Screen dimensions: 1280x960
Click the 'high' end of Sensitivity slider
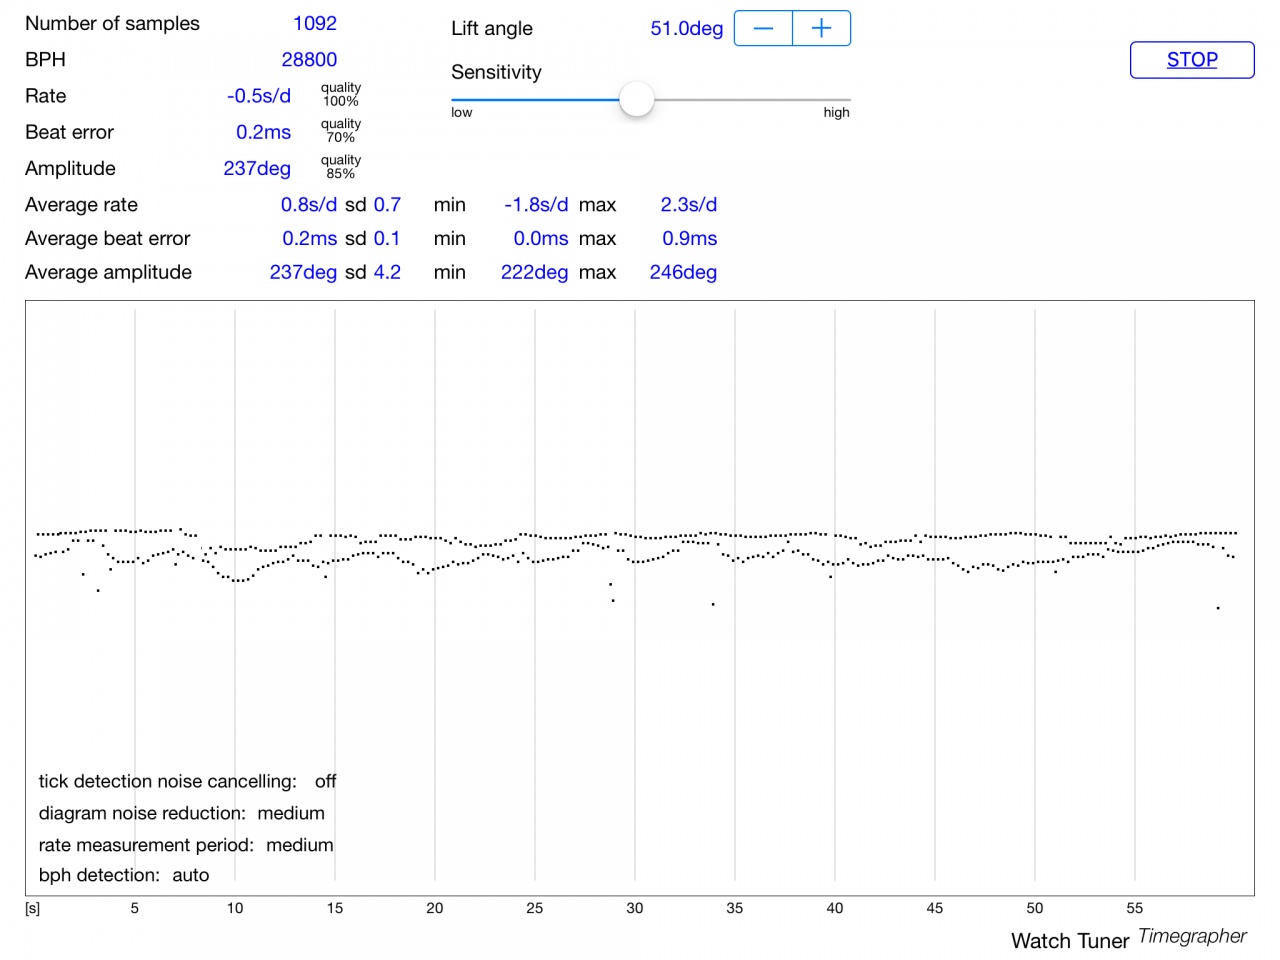(836, 112)
